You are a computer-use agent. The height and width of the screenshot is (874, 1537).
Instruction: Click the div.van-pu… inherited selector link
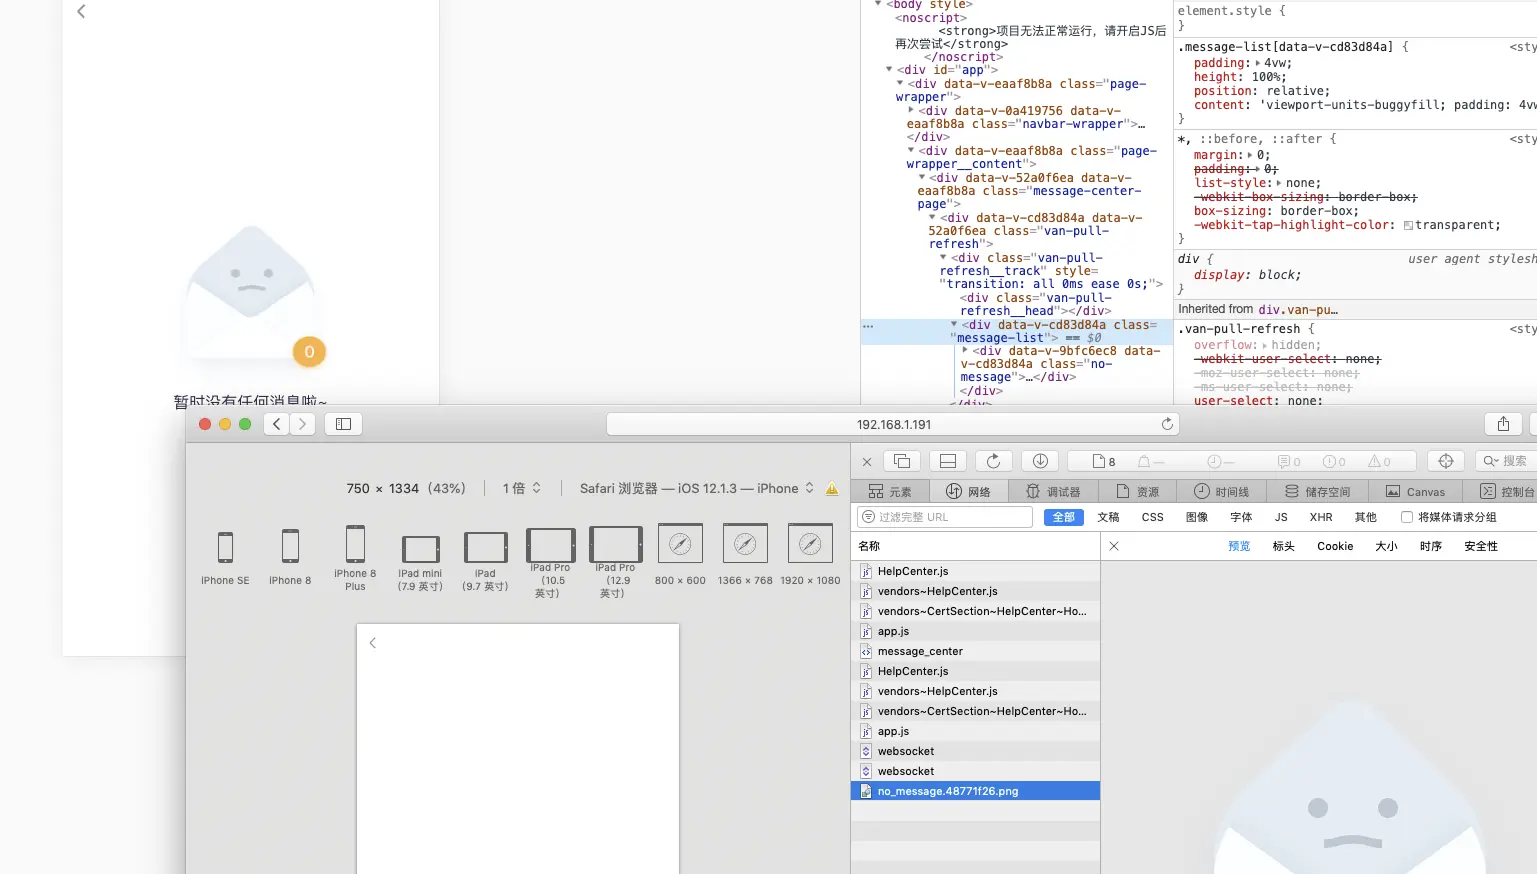(1298, 310)
